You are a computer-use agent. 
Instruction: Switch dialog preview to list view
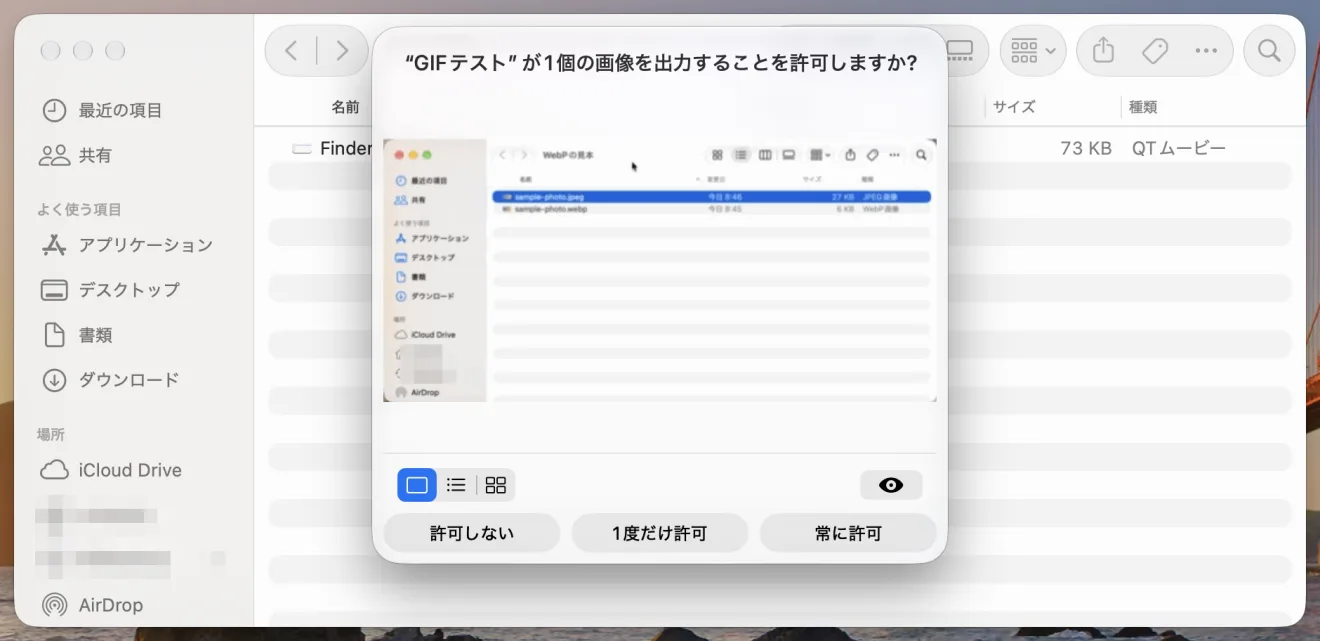point(456,485)
